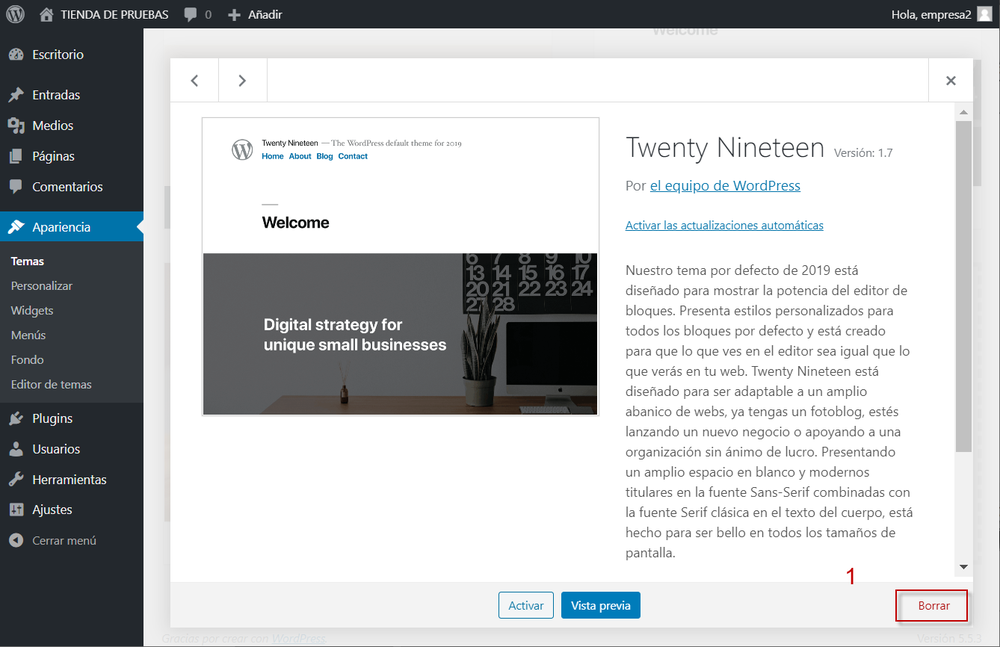Close the theme details overlay
Image resolution: width=1000 pixels, height=647 pixels.
click(x=950, y=80)
